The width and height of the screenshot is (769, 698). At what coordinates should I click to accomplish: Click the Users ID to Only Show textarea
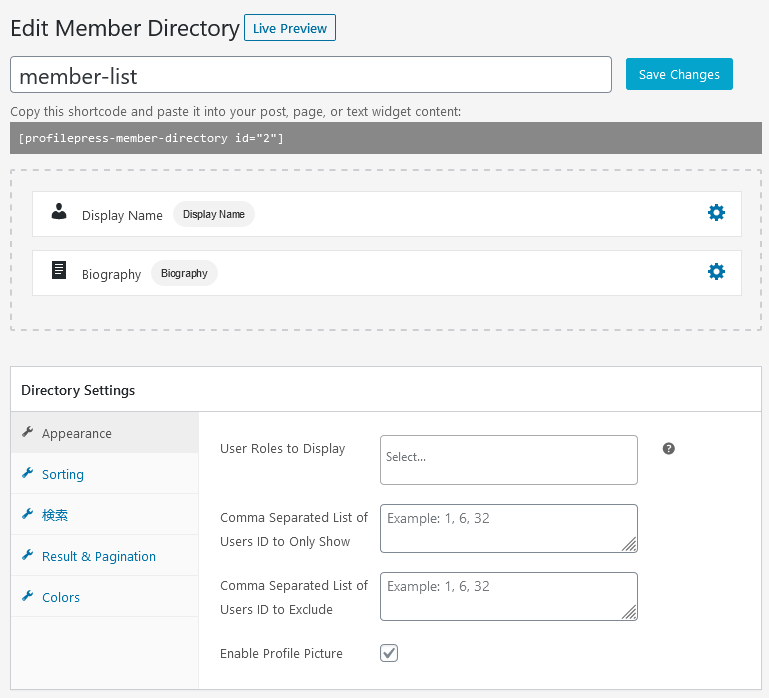click(x=509, y=528)
